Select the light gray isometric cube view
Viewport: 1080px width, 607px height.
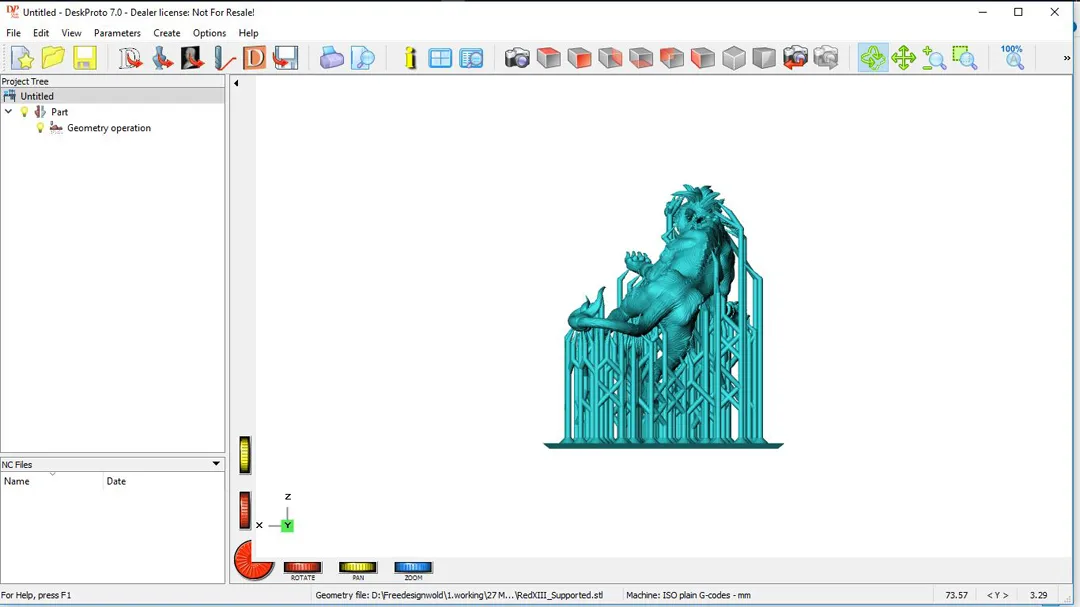point(734,58)
